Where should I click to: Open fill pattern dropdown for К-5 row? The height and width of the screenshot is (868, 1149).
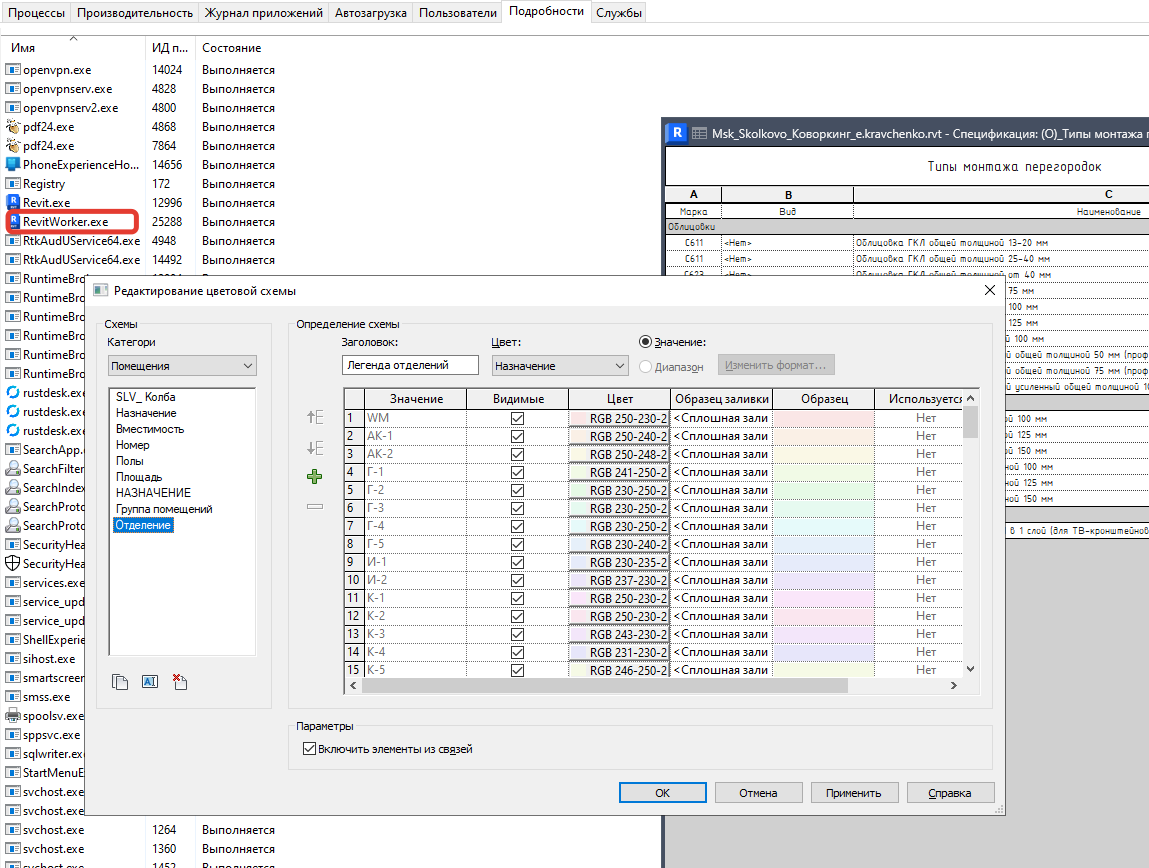[721, 669]
